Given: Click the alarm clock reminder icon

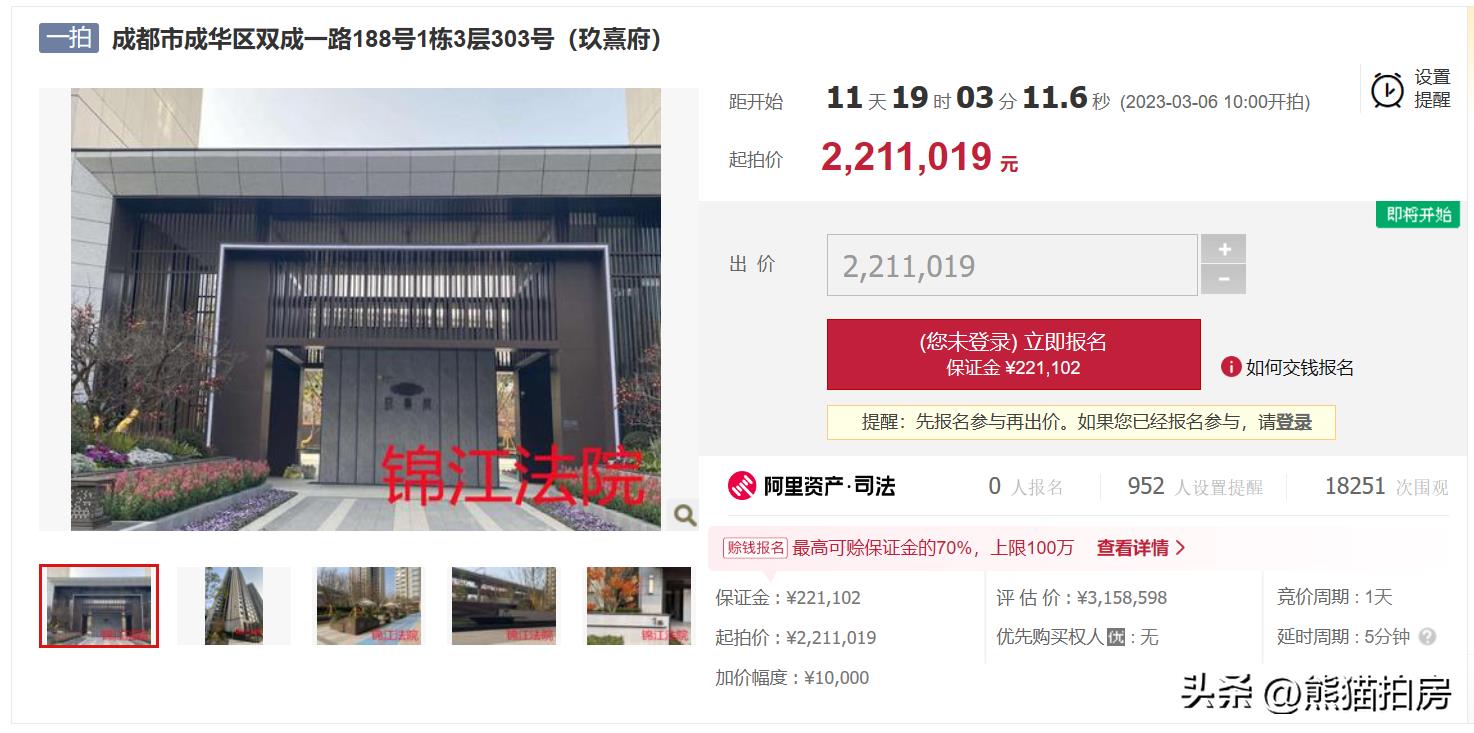Looking at the screenshot, I should (1387, 90).
